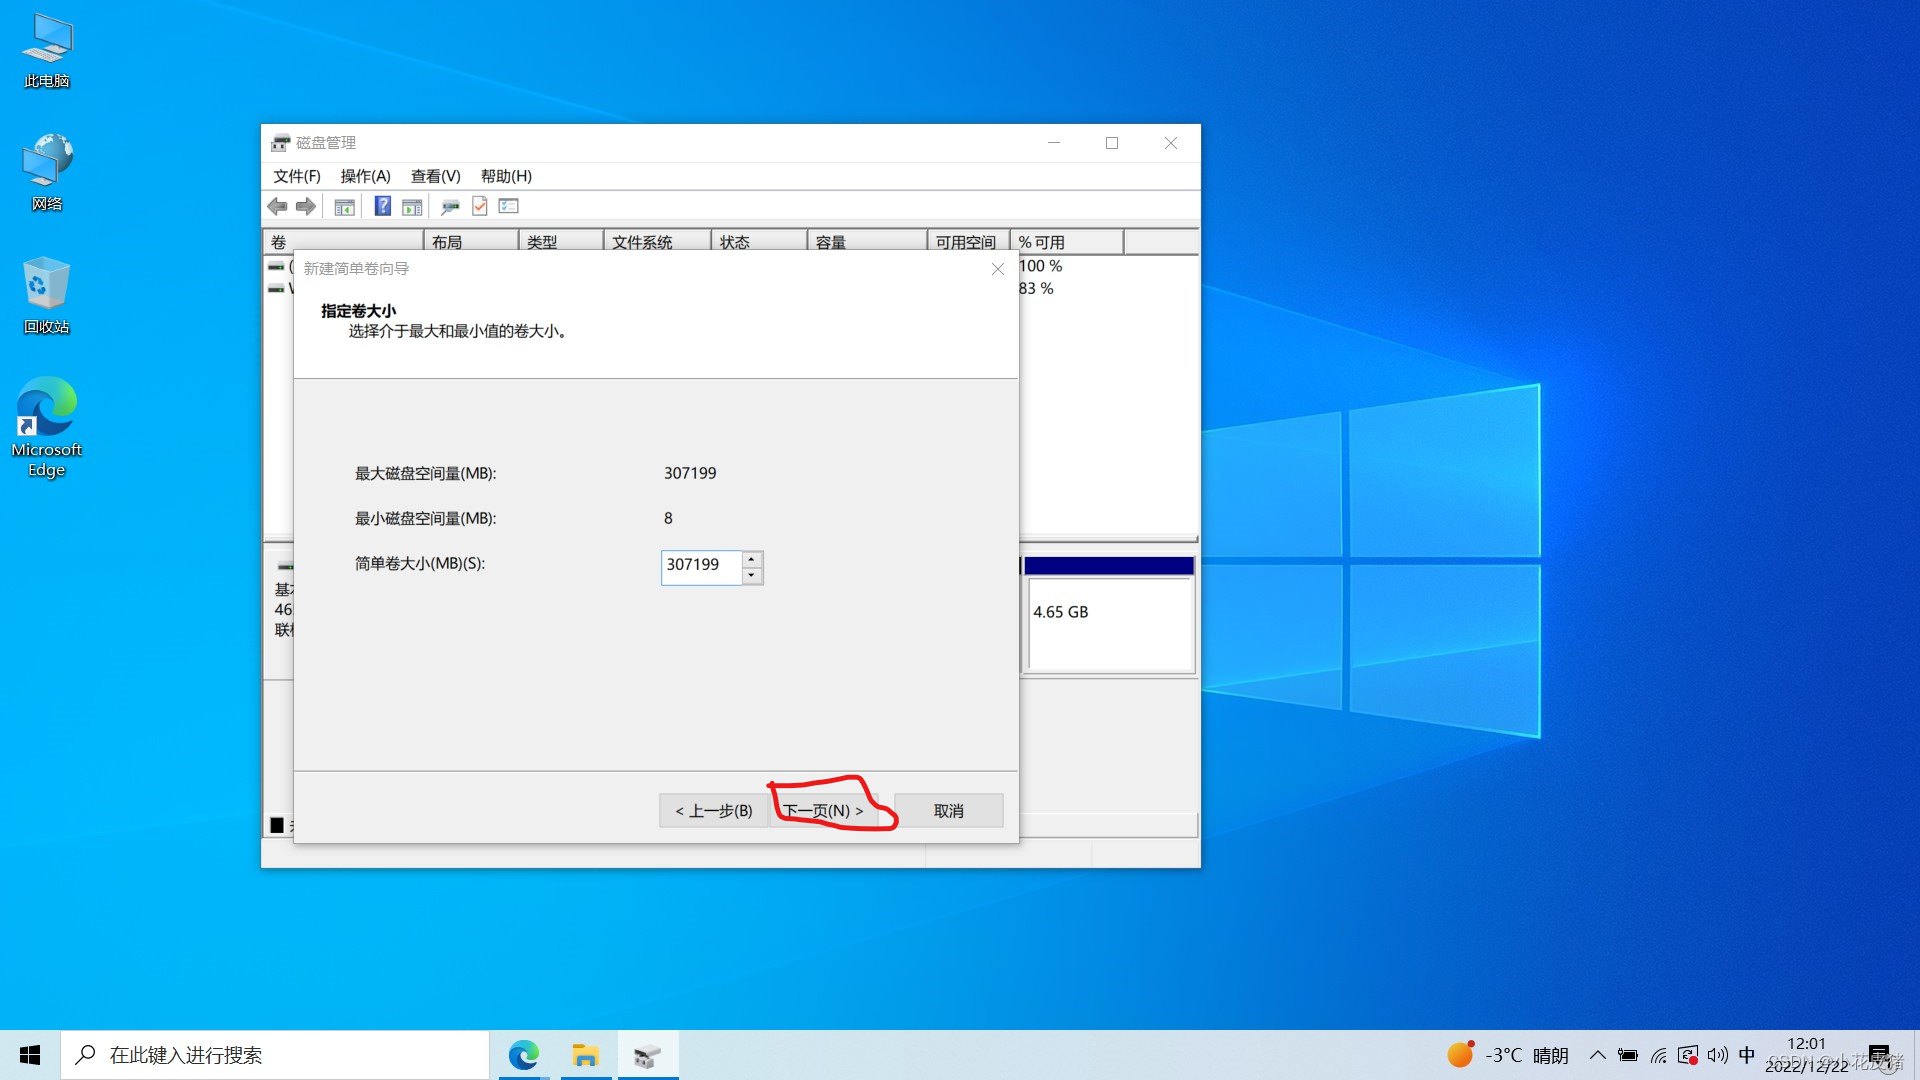Screen dimensions: 1920x1080
Task: Click the action pane toggle icon
Action: click(412, 207)
